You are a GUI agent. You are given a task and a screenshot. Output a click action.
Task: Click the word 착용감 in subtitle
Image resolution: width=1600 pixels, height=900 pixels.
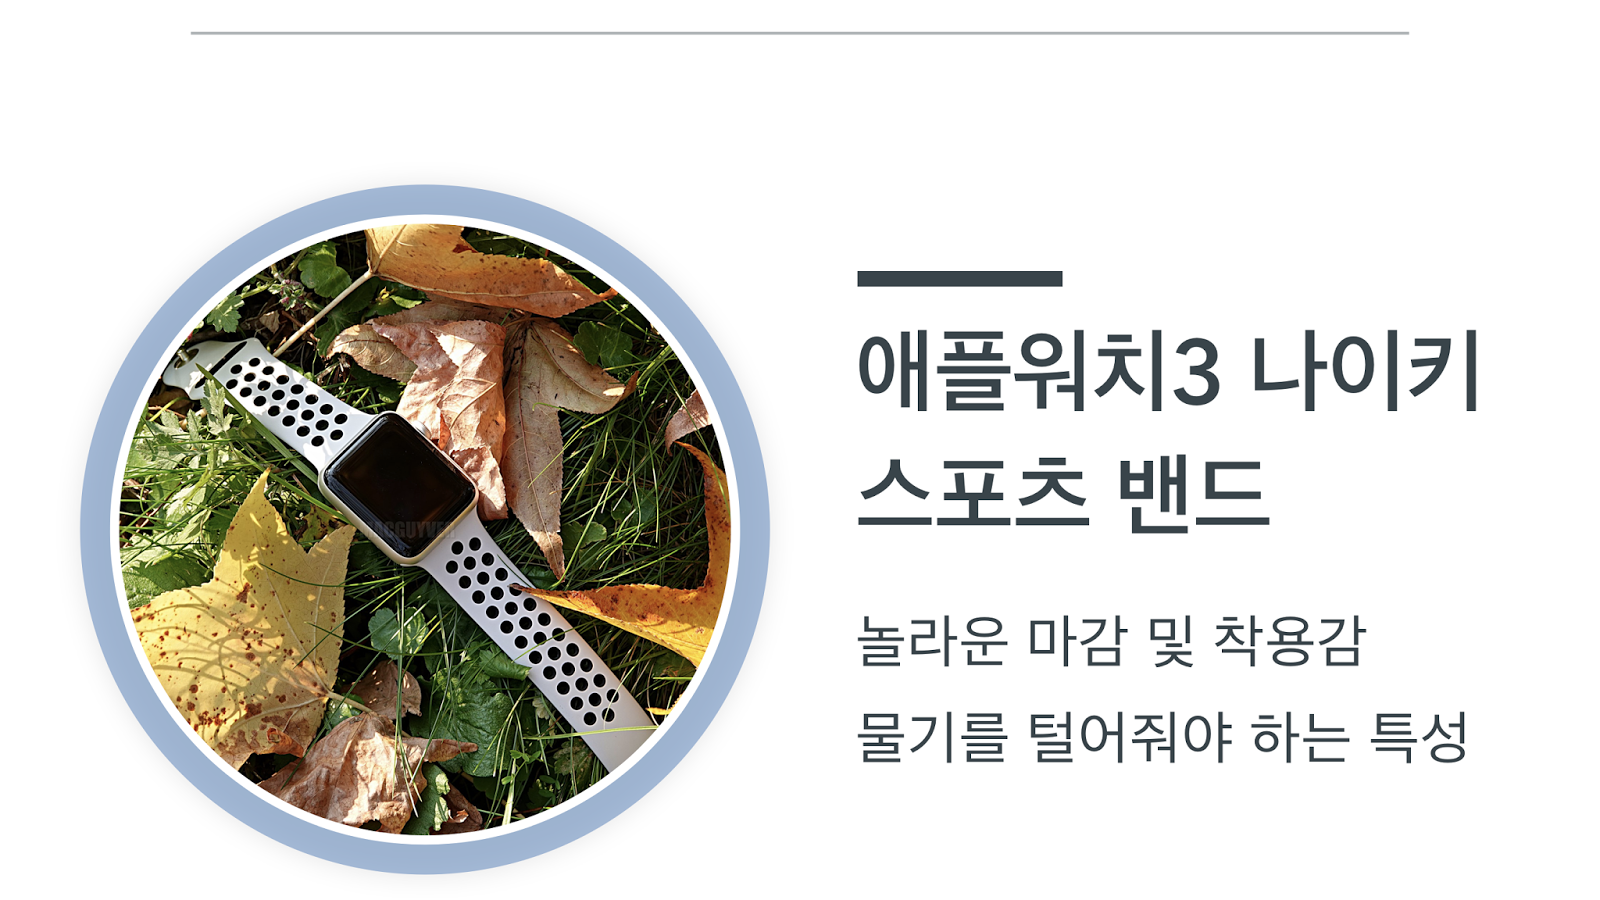tap(1289, 641)
